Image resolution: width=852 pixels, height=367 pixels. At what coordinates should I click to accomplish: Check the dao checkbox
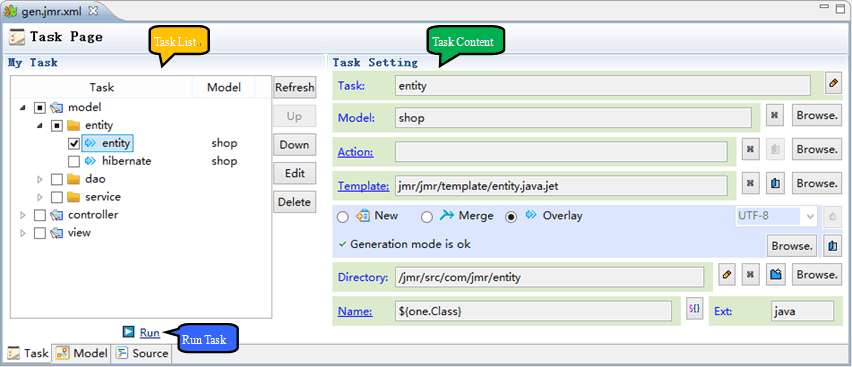point(57,179)
